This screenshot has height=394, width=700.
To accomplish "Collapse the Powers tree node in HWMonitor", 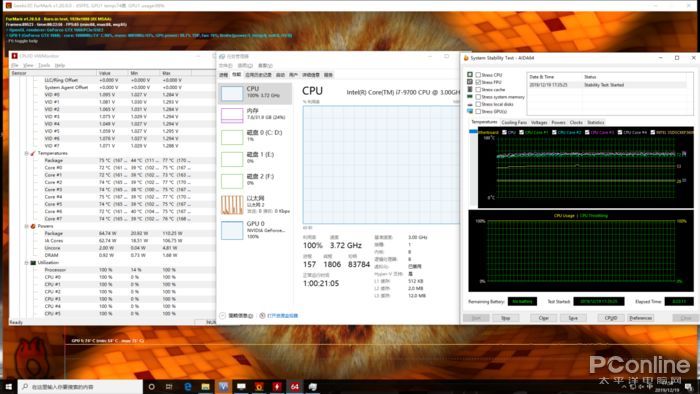I will (x=26, y=226).
